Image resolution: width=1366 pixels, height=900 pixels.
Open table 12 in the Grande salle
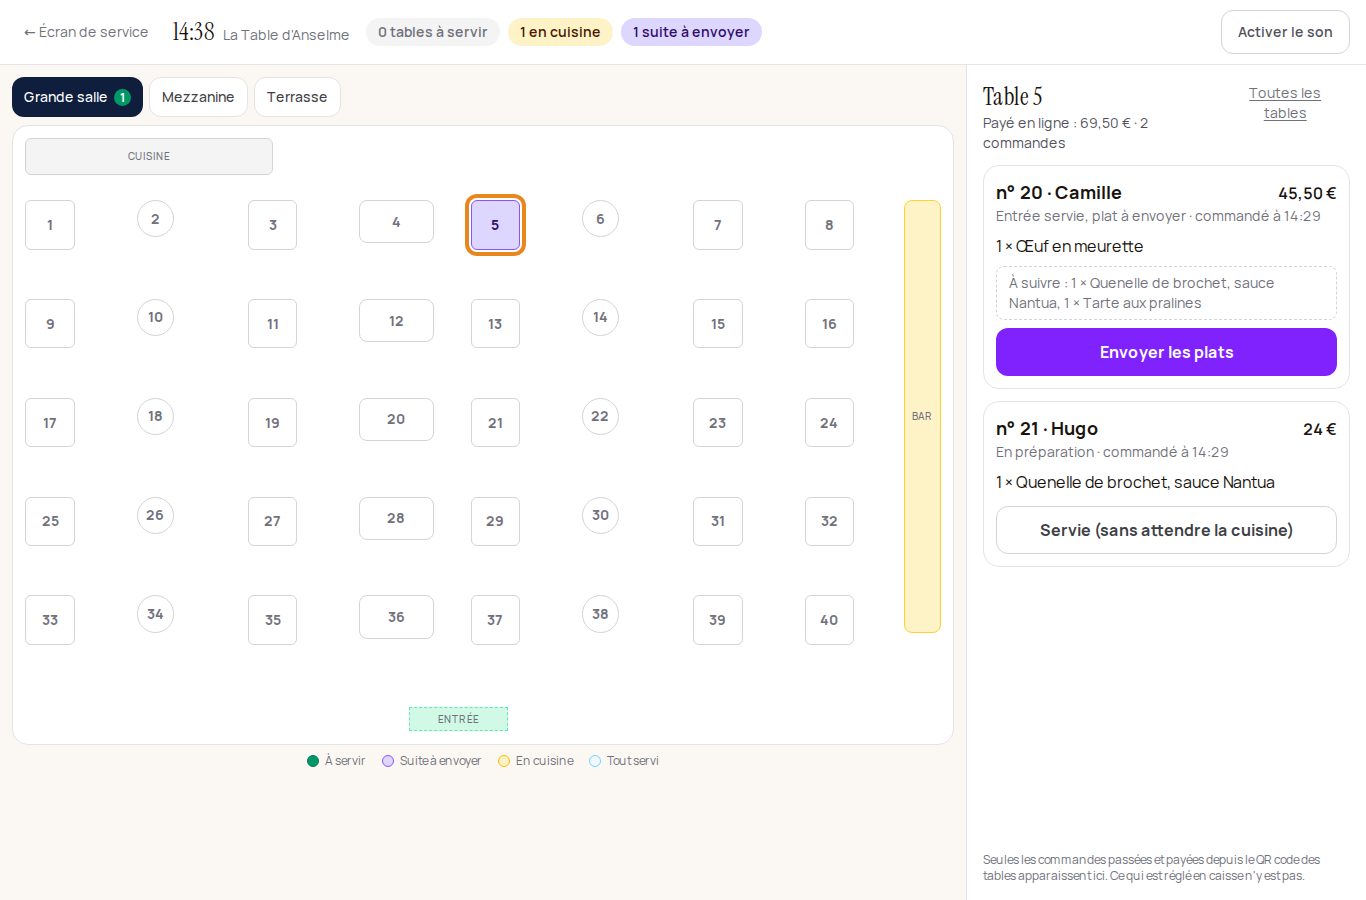(396, 320)
